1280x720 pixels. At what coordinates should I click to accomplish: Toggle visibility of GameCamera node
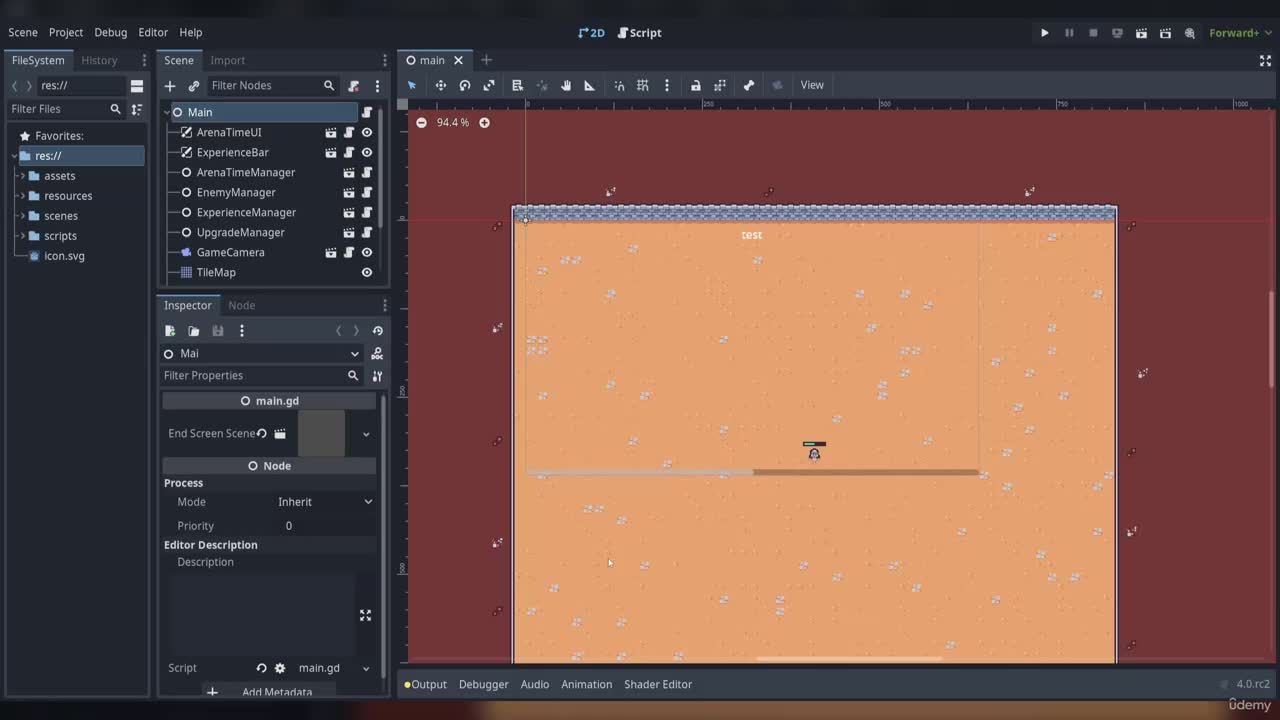click(367, 252)
